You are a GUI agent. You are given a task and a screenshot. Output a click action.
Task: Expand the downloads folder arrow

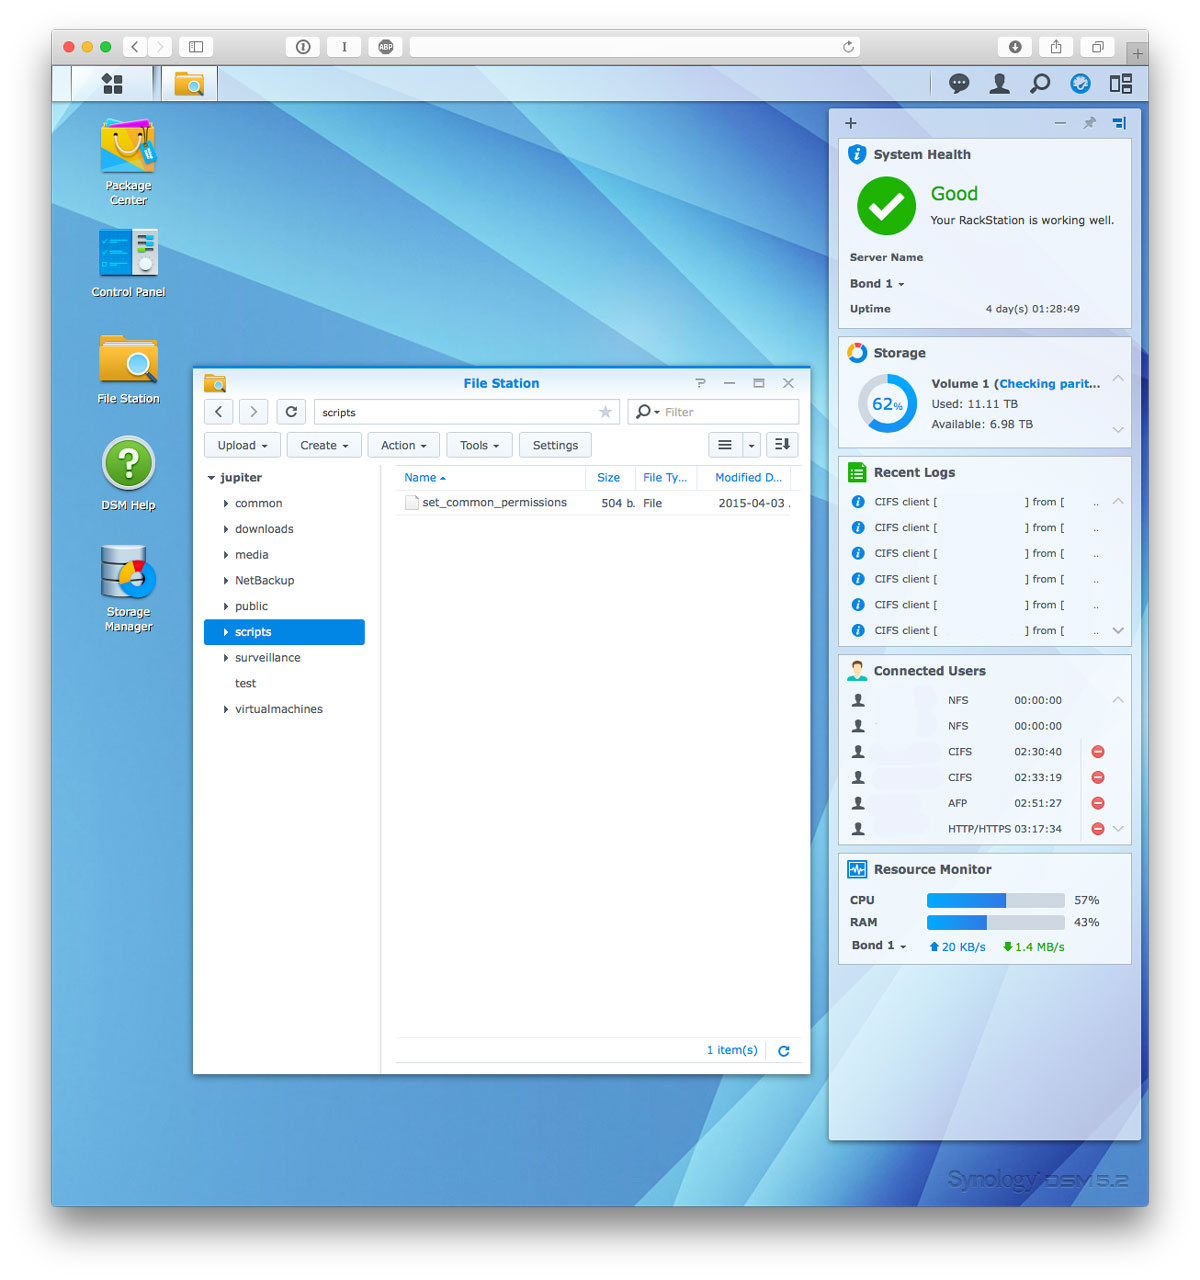click(x=226, y=530)
